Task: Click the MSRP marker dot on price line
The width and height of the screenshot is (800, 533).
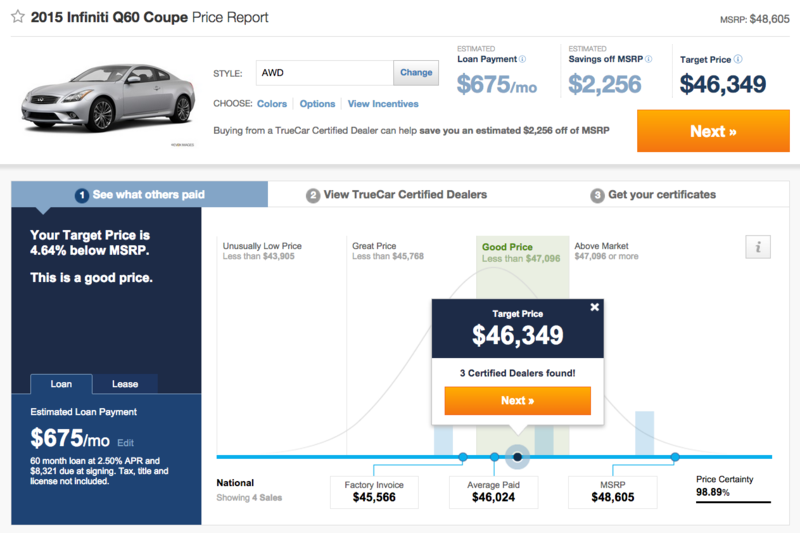Action: pyautogui.click(x=675, y=456)
